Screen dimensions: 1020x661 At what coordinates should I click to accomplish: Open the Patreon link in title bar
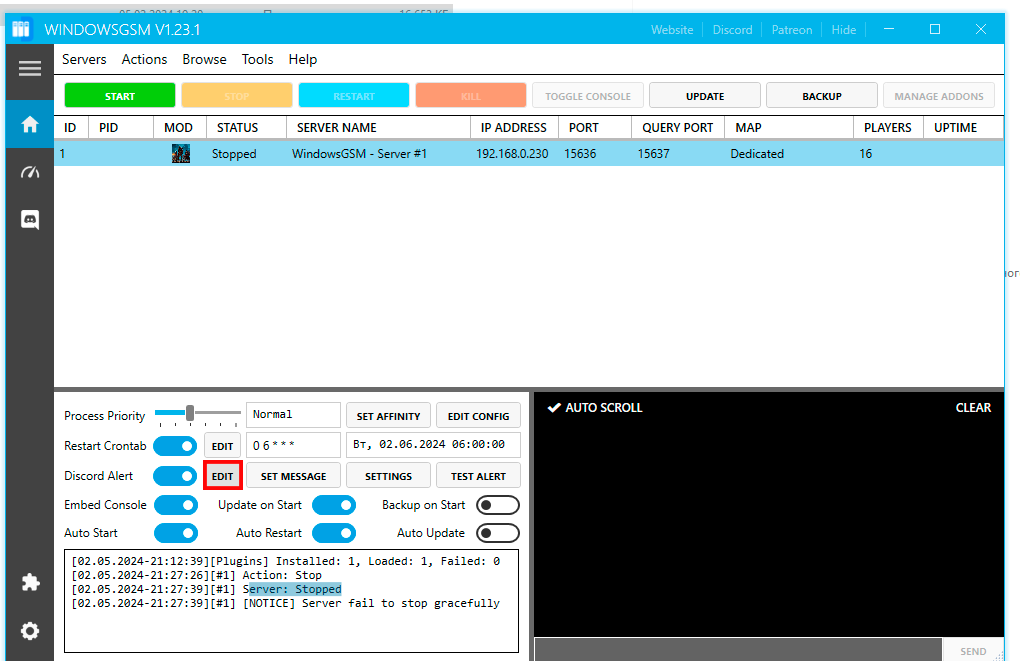coord(792,30)
